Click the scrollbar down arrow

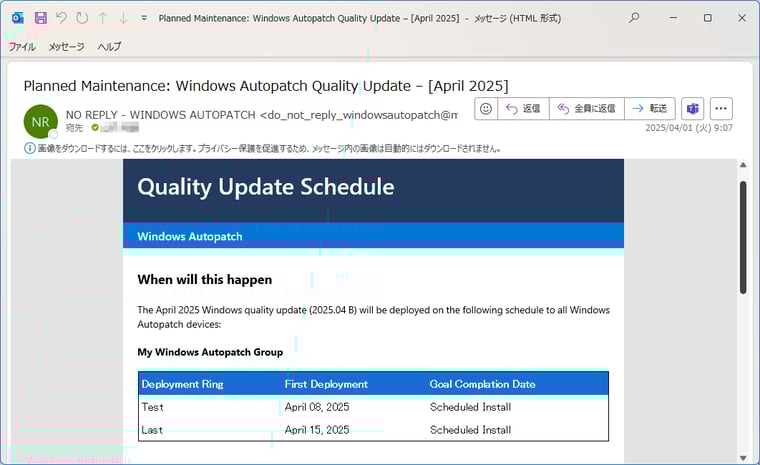pos(743,458)
